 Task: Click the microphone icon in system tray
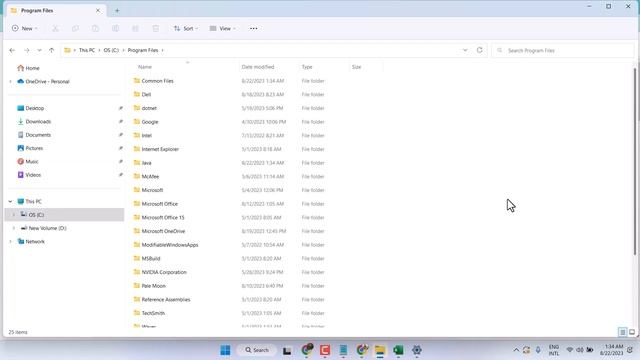tap(538, 350)
